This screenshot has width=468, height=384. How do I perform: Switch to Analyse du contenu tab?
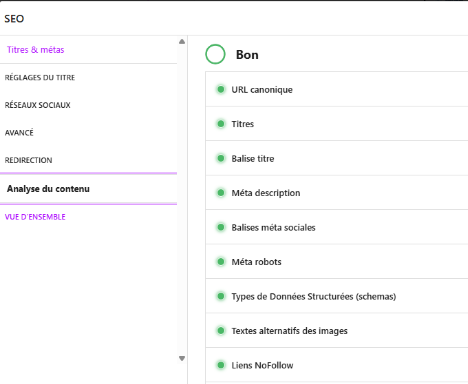pyautogui.click(x=88, y=189)
